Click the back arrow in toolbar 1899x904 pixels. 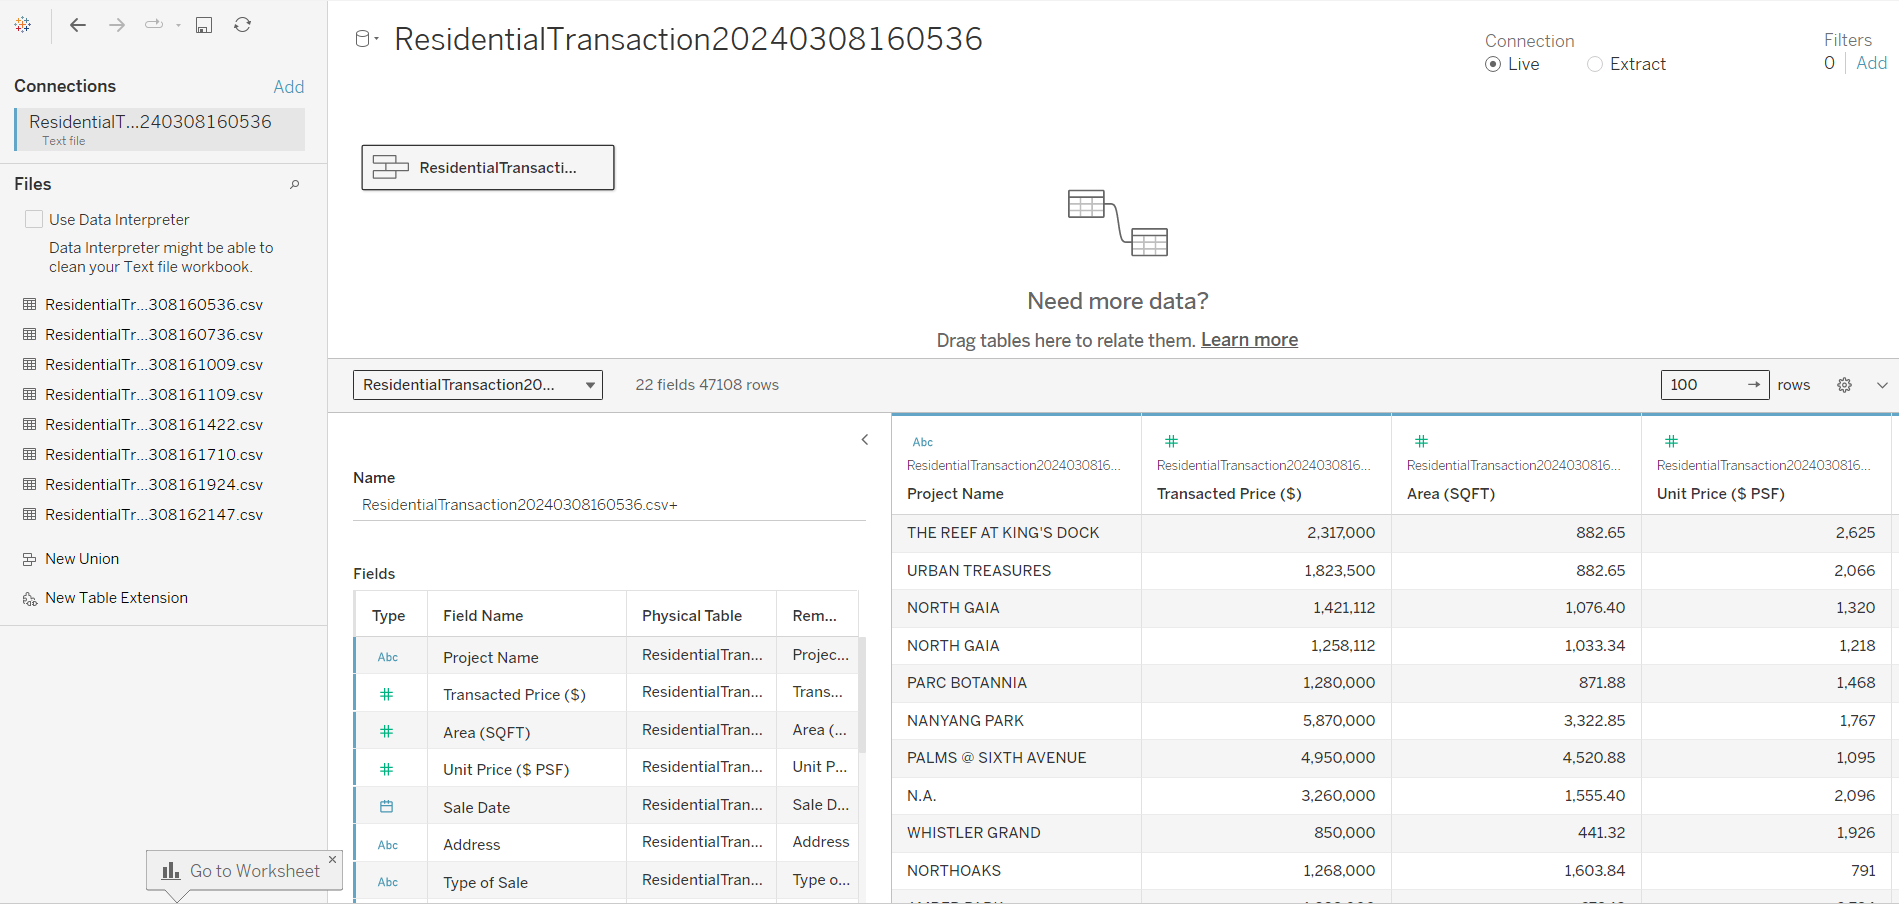point(78,25)
